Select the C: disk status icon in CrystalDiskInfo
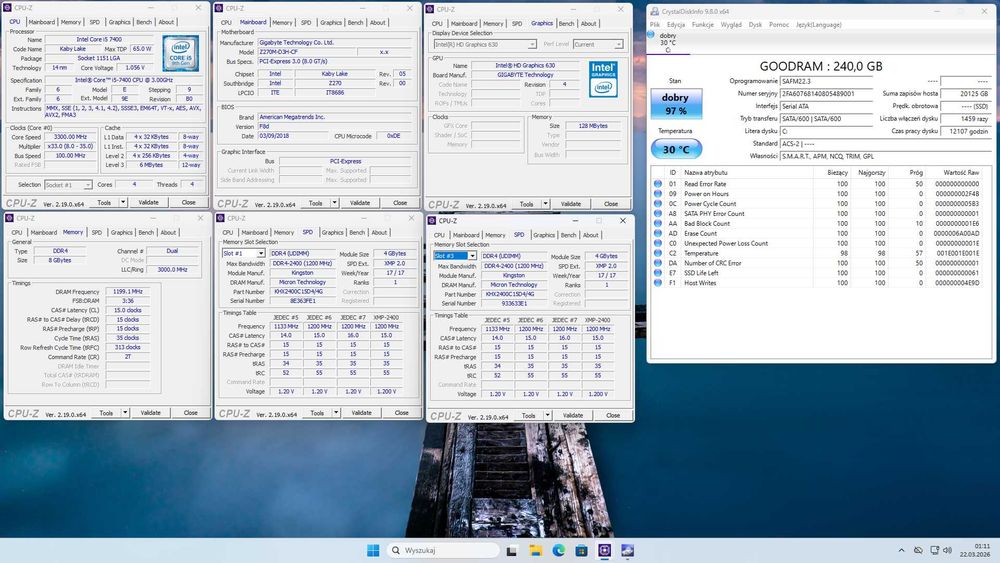 click(x=651, y=35)
